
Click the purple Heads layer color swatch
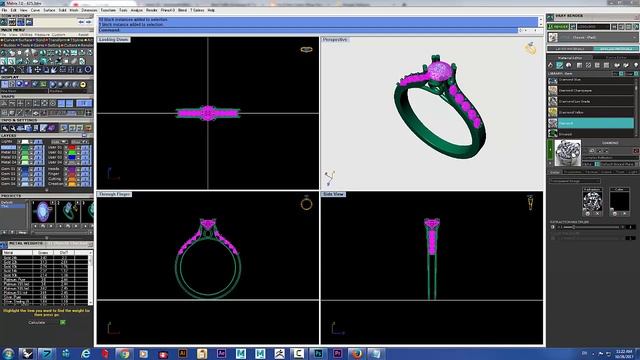point(72,169)
